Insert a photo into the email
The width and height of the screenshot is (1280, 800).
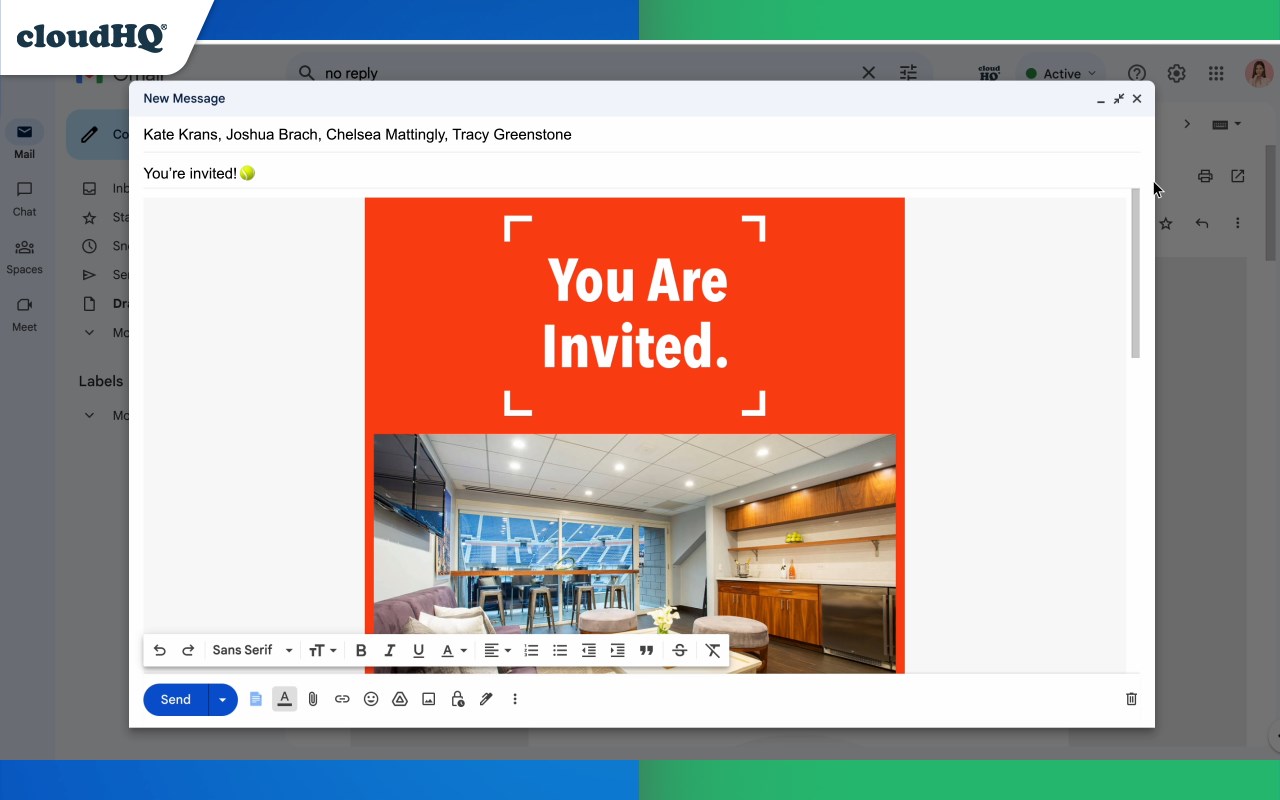click(x=429, y=699)
